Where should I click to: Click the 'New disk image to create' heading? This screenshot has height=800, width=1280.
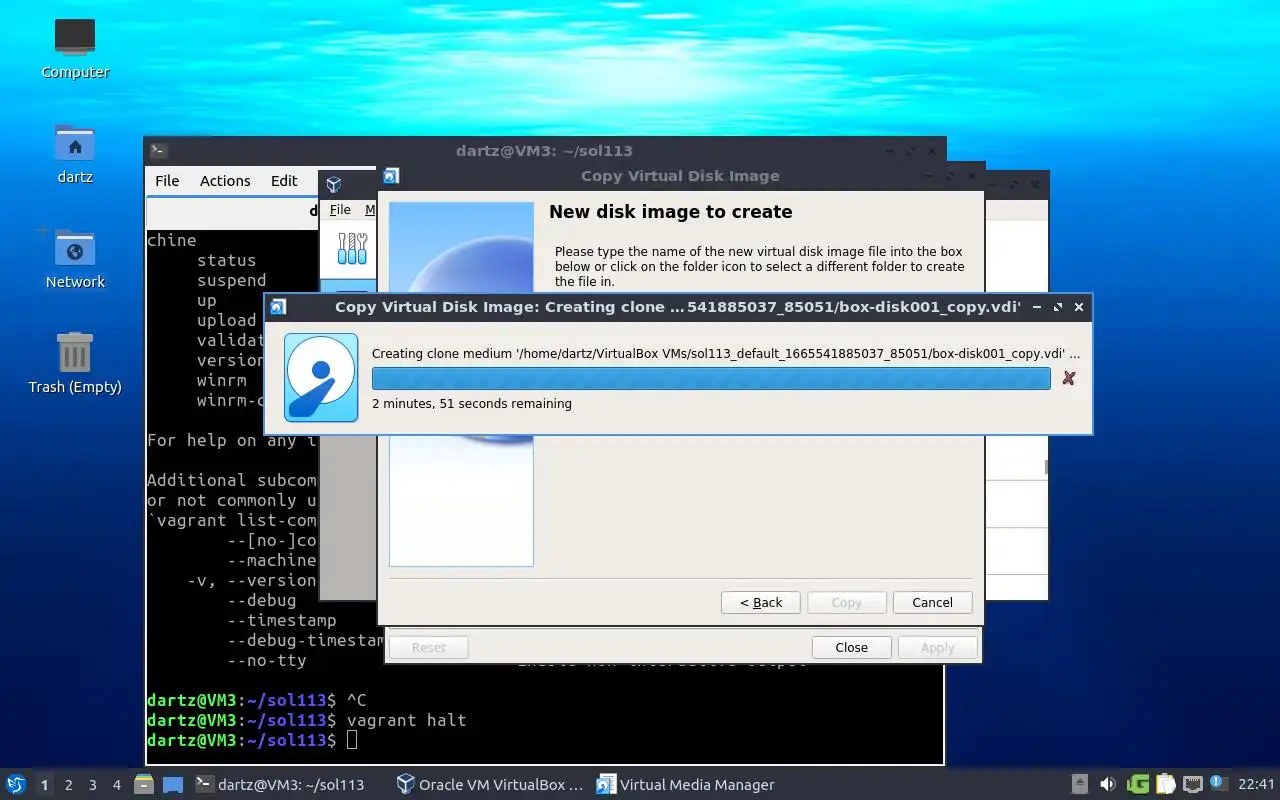(x=670, y=212)
